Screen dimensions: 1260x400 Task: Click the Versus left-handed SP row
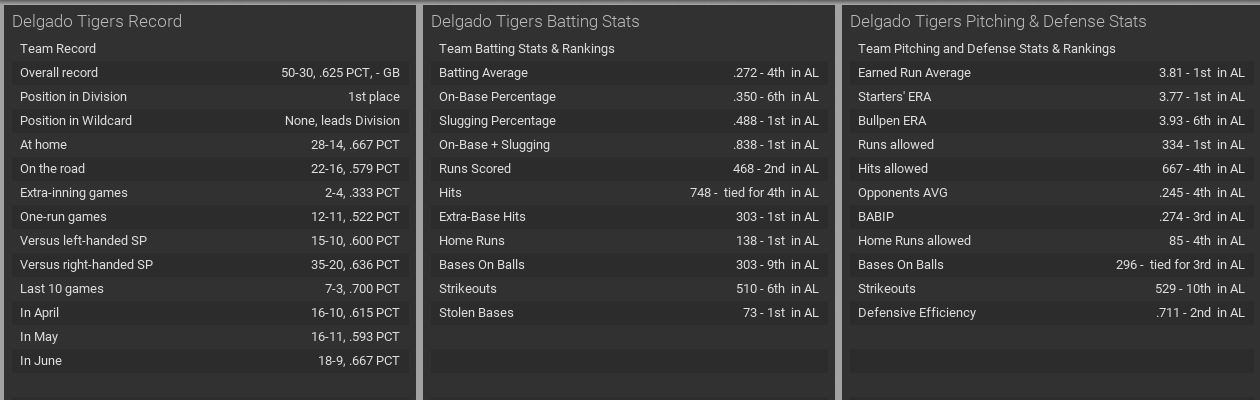pyautogui.click(x=209, y=241)
